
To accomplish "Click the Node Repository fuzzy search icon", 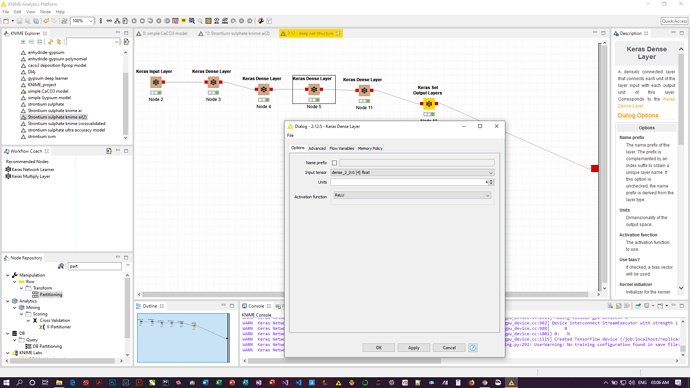I will 61,266.
